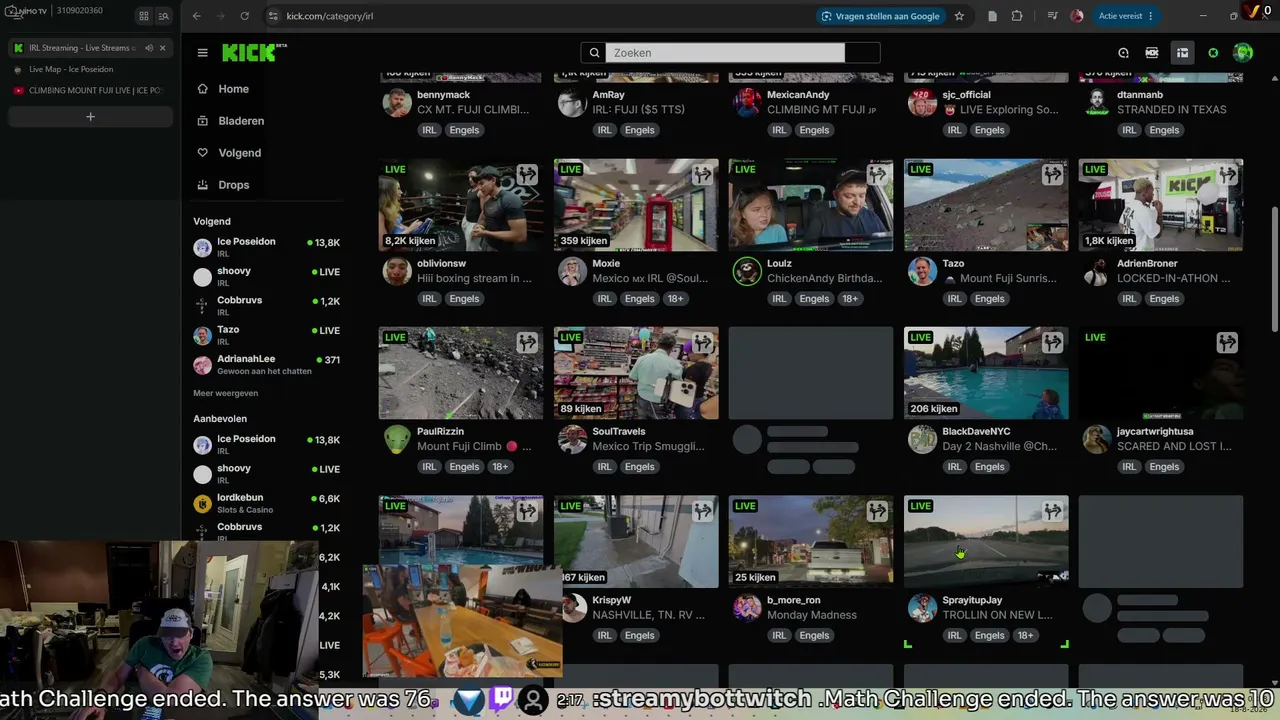Close the IRL Streaming tab
This screenshot has height=720, width=1280.
pos(162,48)
